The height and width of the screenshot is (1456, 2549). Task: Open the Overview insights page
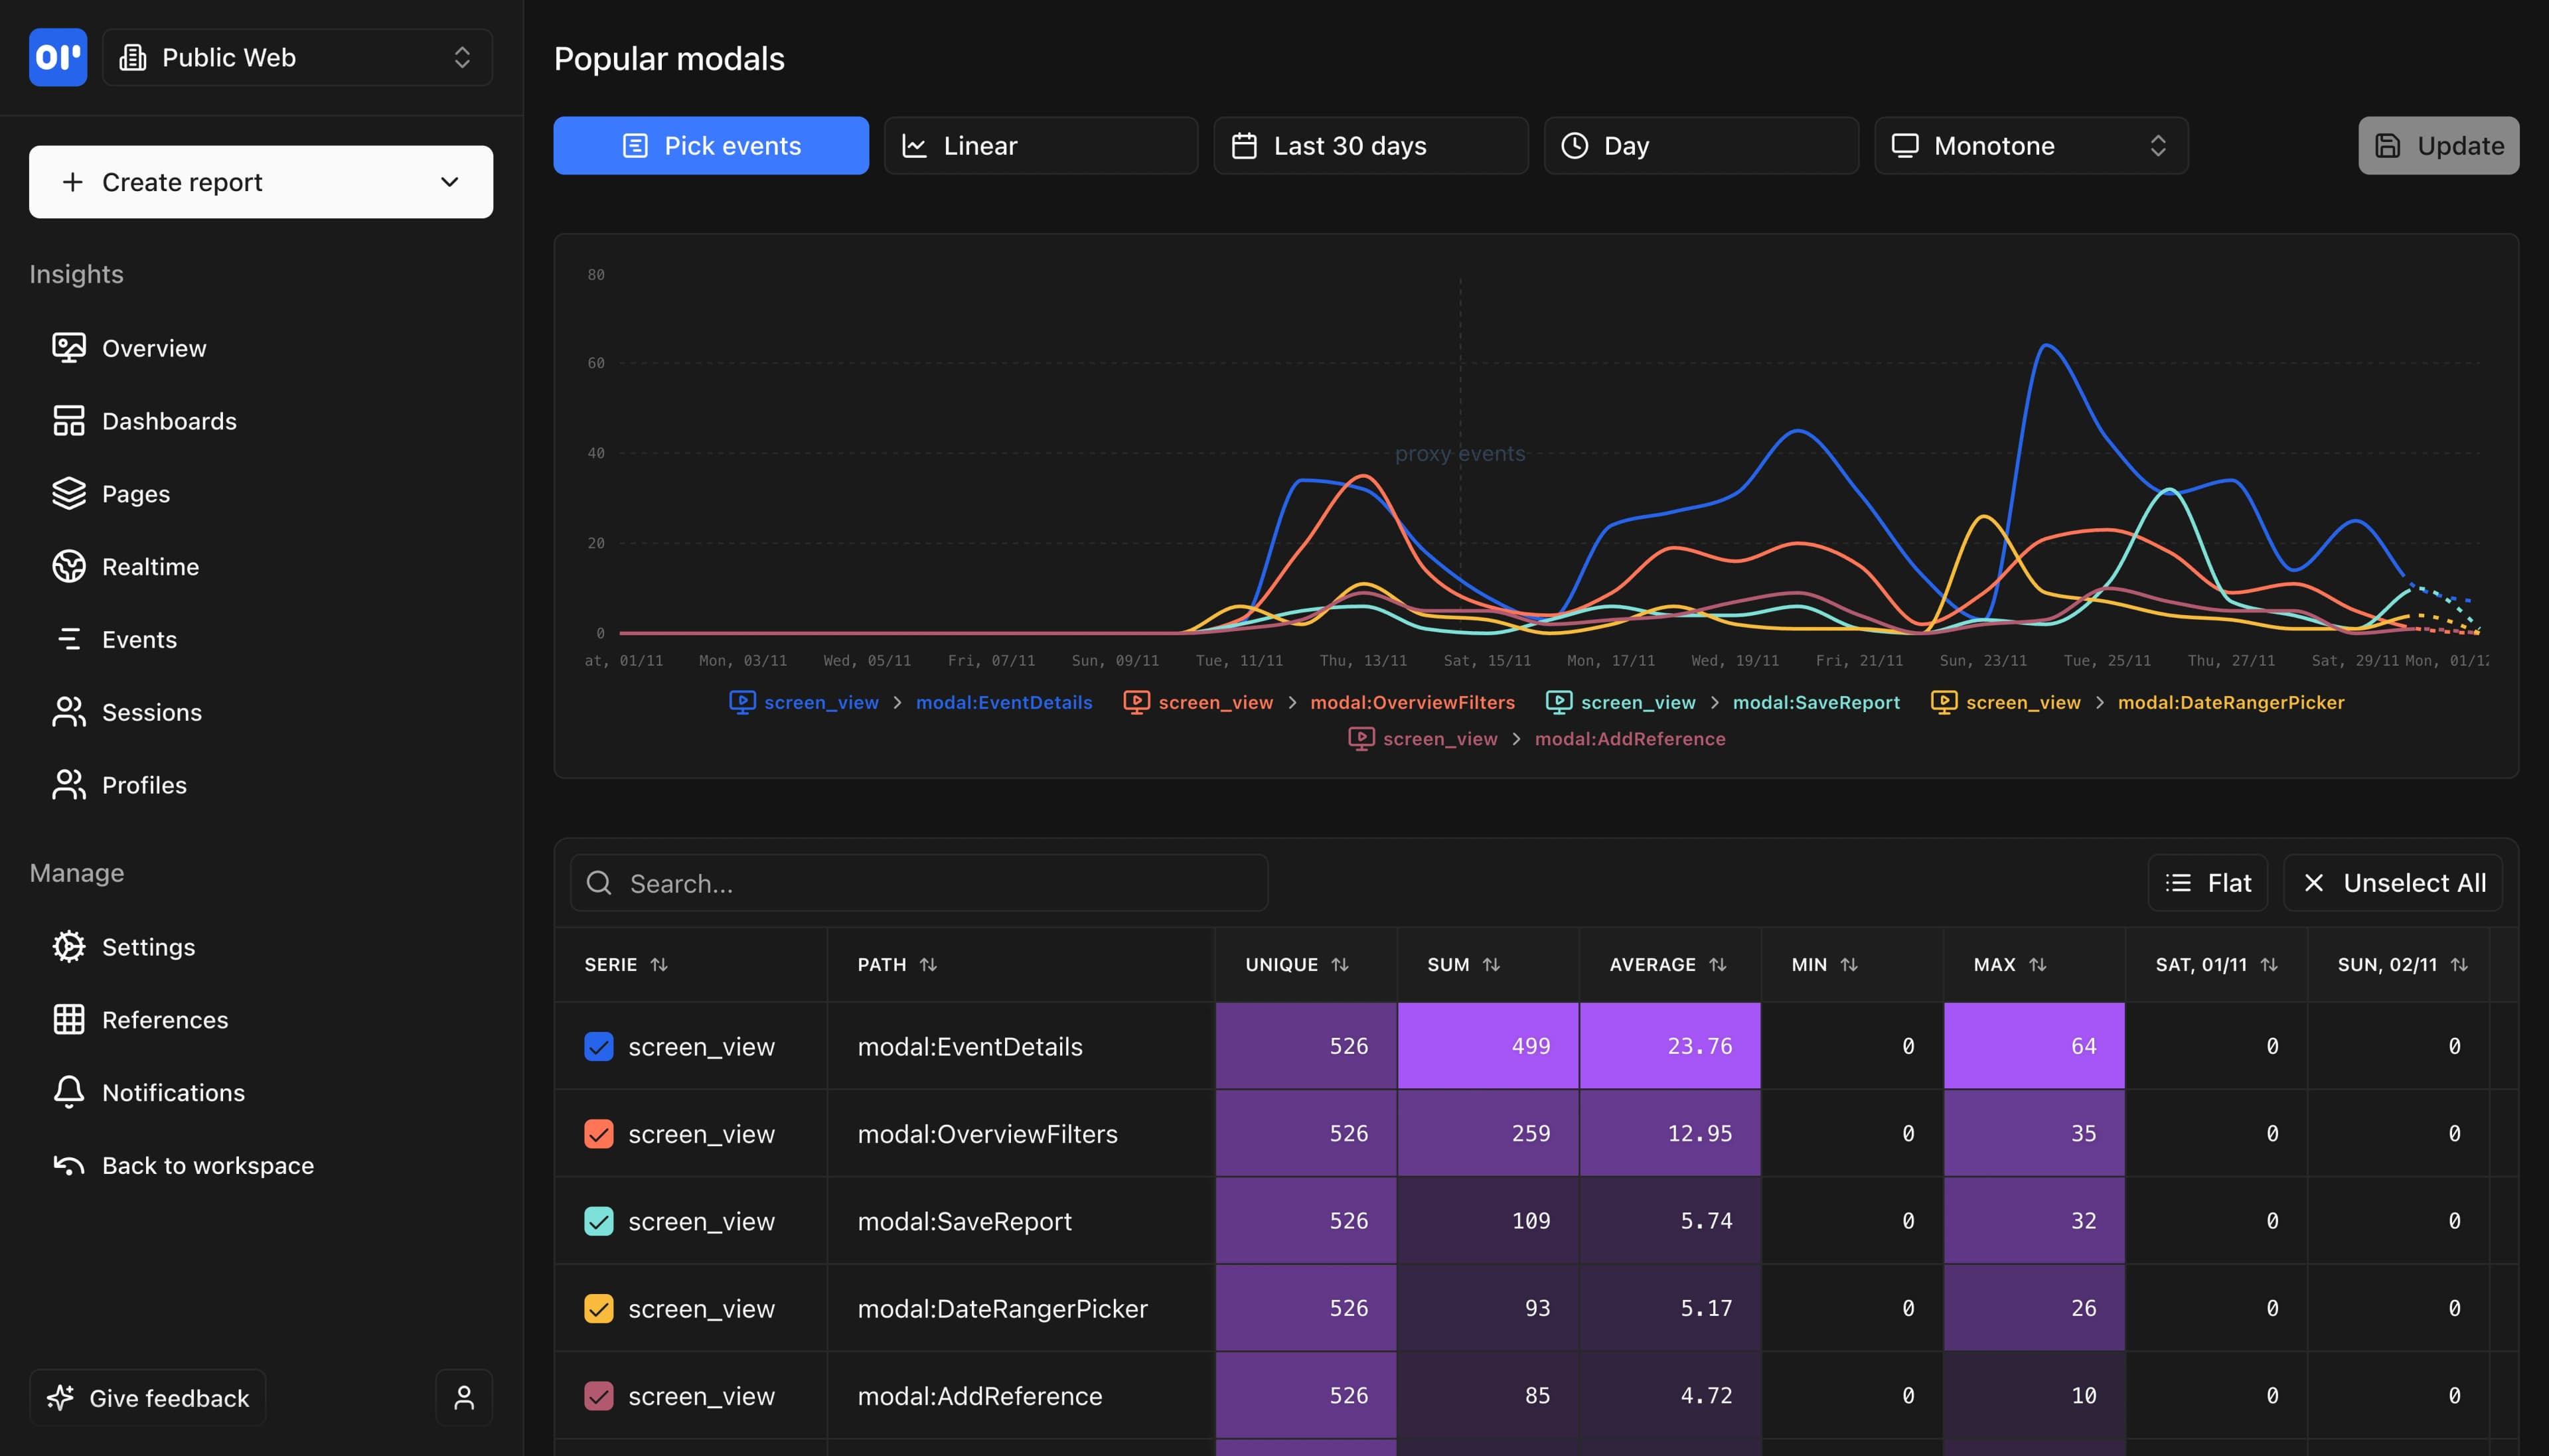coord(155,347)
